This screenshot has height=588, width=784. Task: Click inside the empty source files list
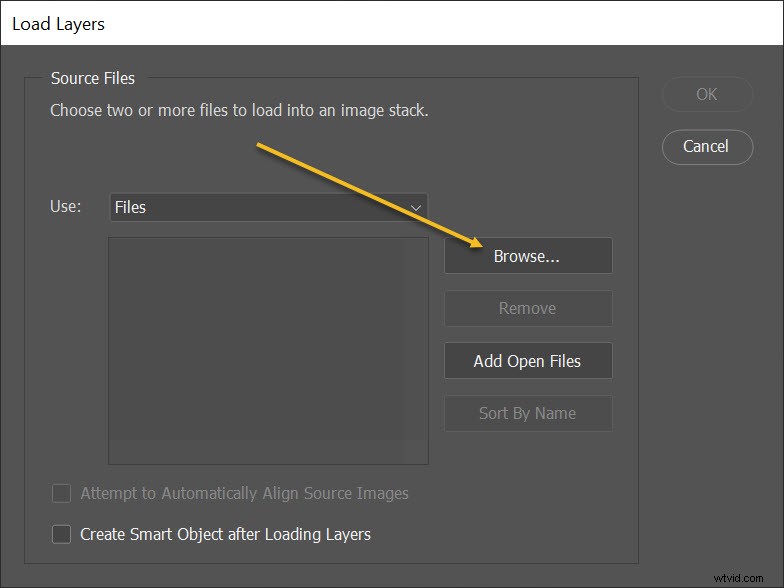[268, 350]
